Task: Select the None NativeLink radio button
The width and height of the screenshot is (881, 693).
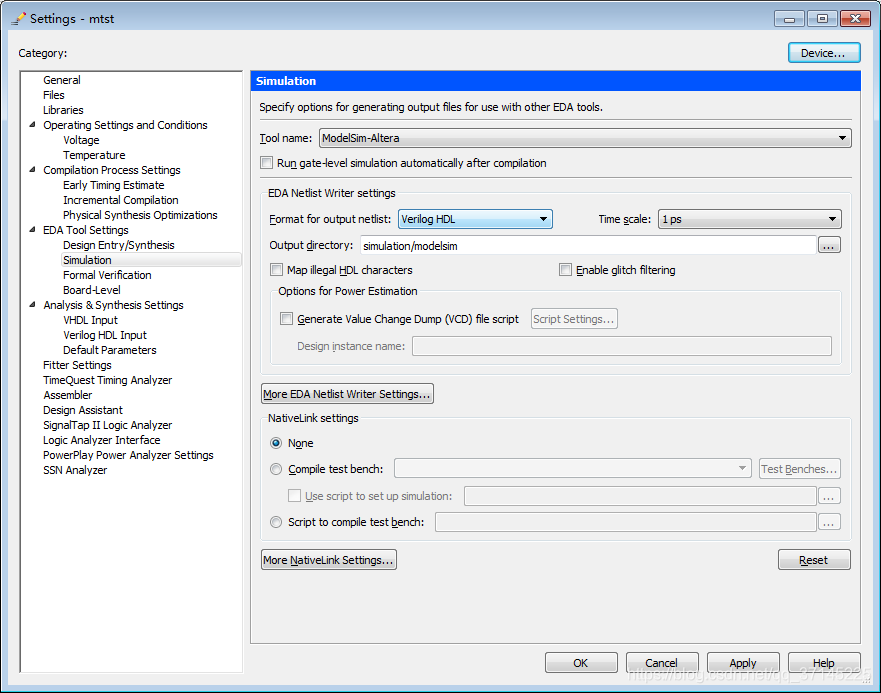Action: pyautogui.click(x=276, y=443)
